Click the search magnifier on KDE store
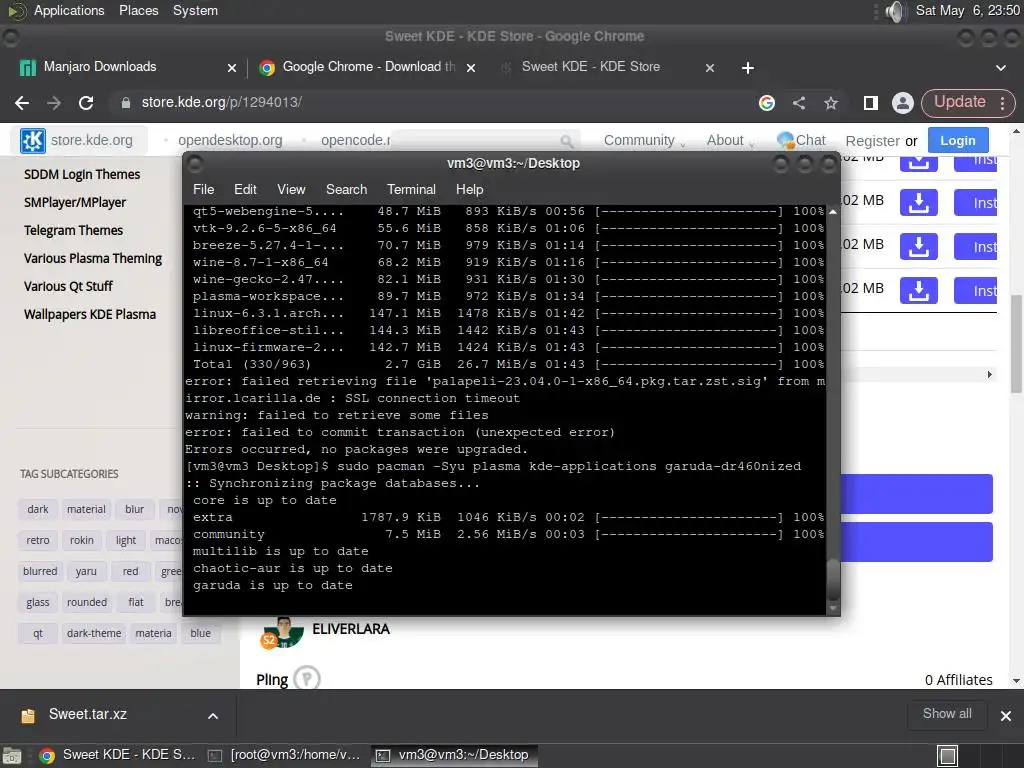1024x768 pixels. point(567,141)
